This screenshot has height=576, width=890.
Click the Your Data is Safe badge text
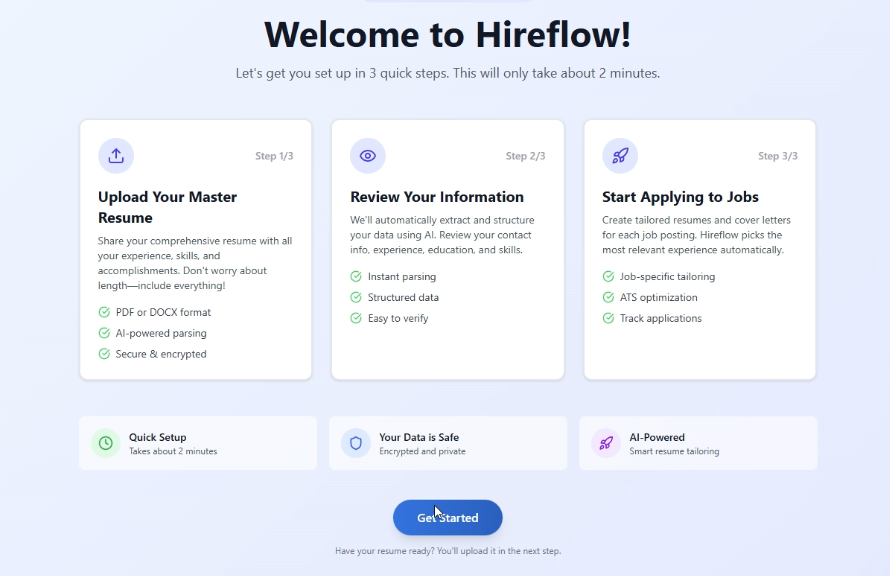point(419,437)
